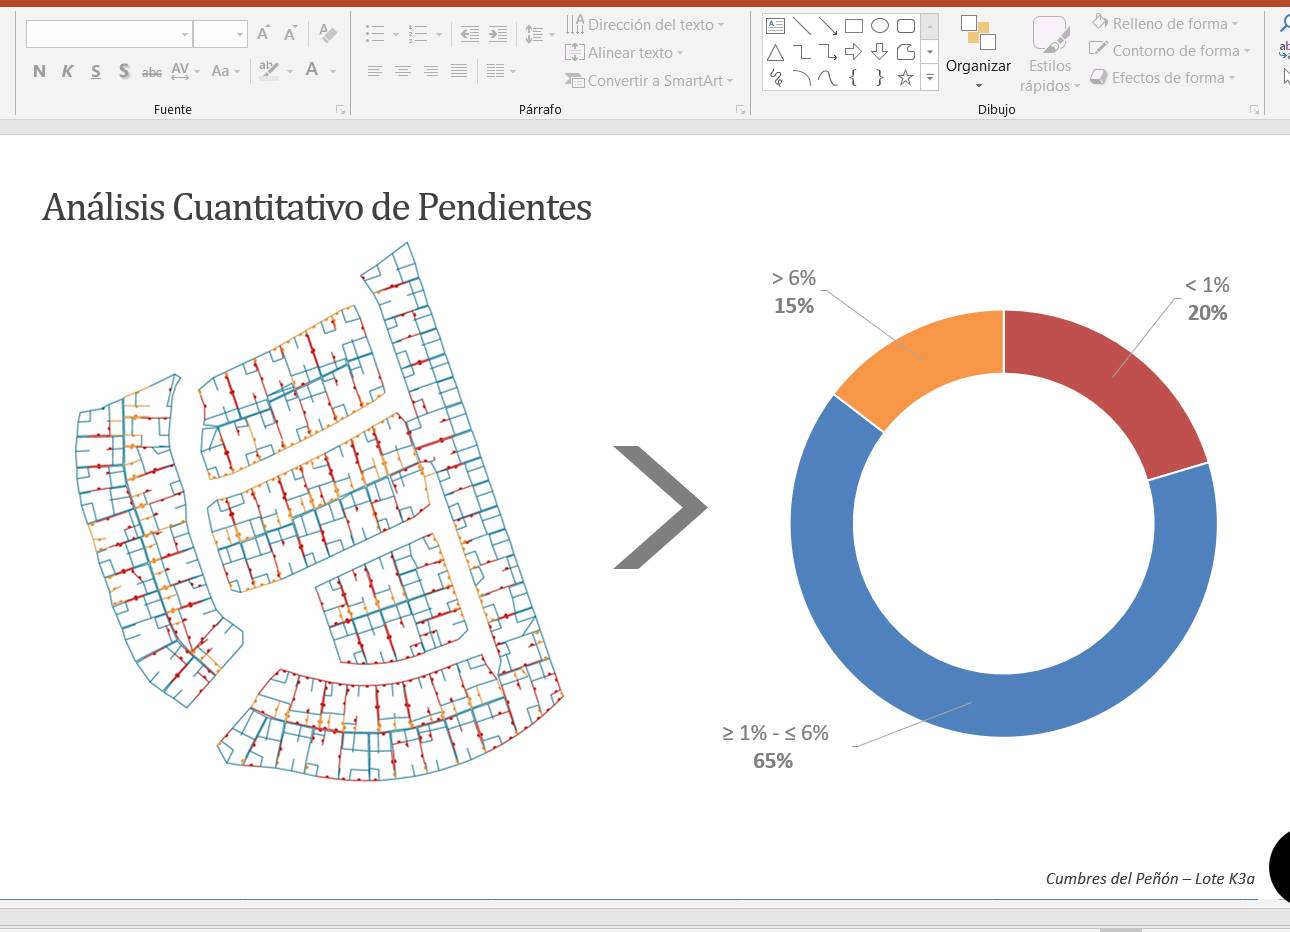1290x932 pixels.
Task: Apply font color A button
Action: 312,71
